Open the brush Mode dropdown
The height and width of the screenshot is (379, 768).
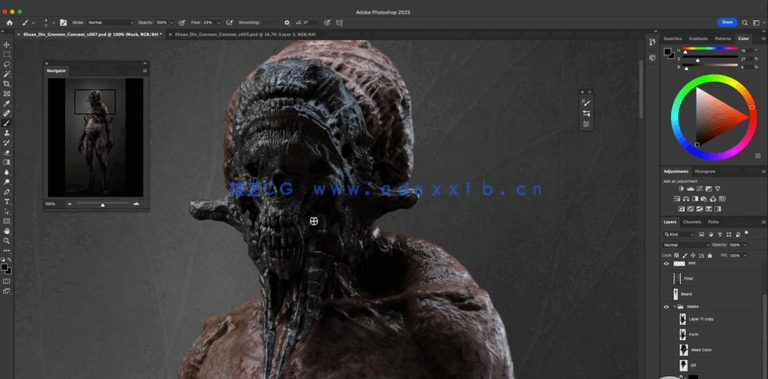(x=110, y=23)
